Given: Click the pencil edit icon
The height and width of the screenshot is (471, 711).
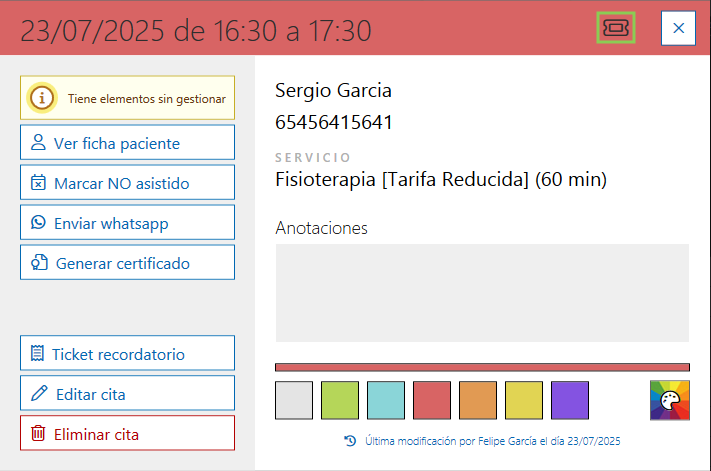Looking at the screenshot, I should [40, 394].
